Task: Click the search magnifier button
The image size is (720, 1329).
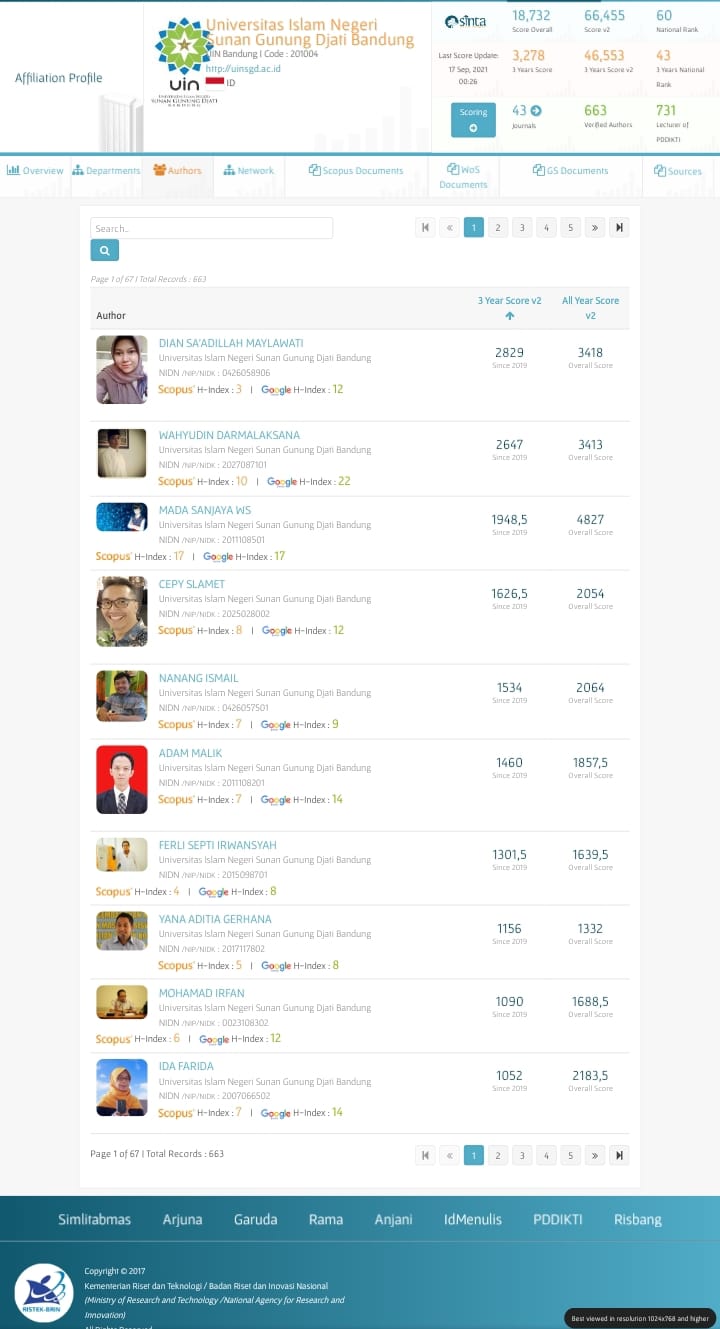Action: coord(104,251)
